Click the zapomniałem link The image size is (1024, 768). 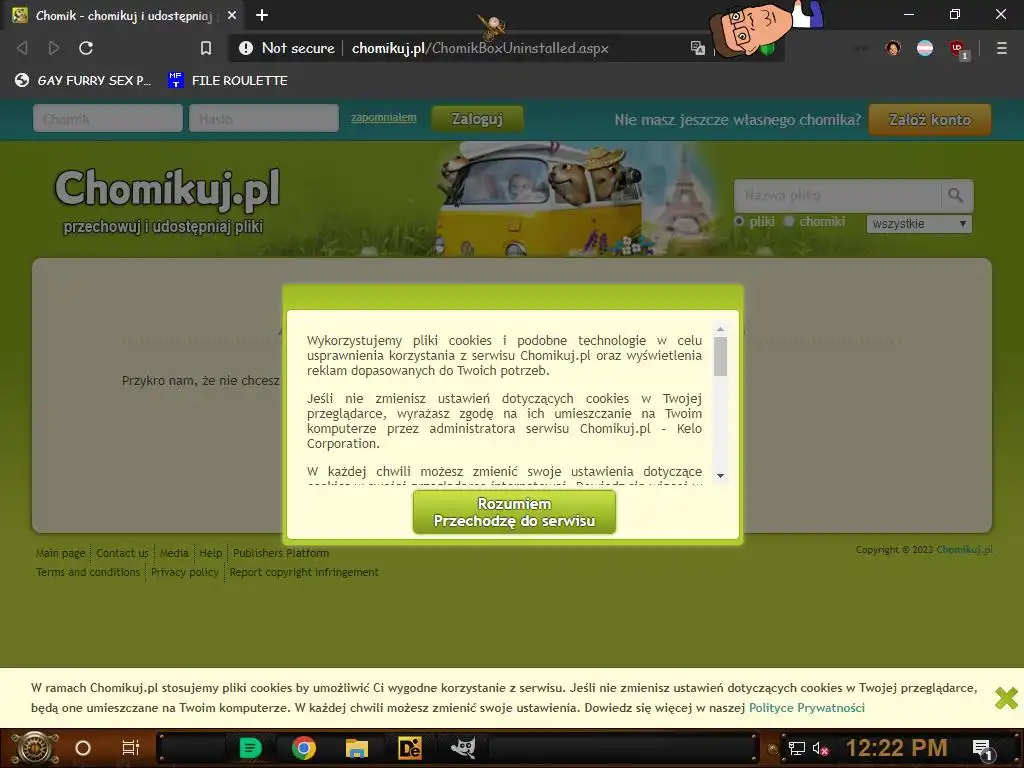(383, 118)
